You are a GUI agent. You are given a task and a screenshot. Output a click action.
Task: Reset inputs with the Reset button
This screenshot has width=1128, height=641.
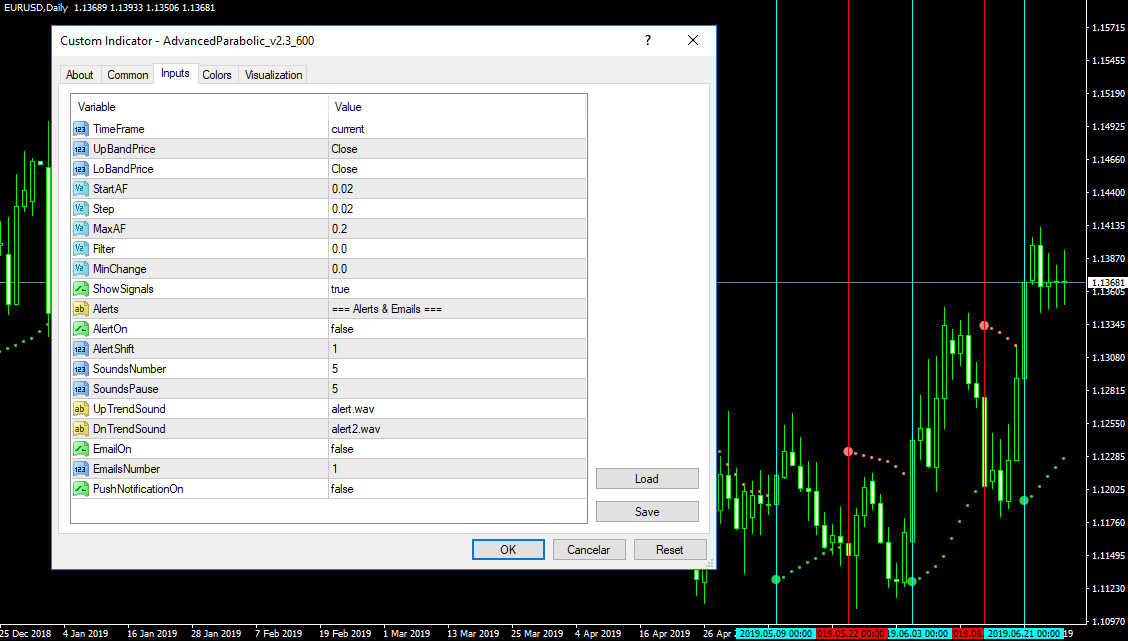670,550
